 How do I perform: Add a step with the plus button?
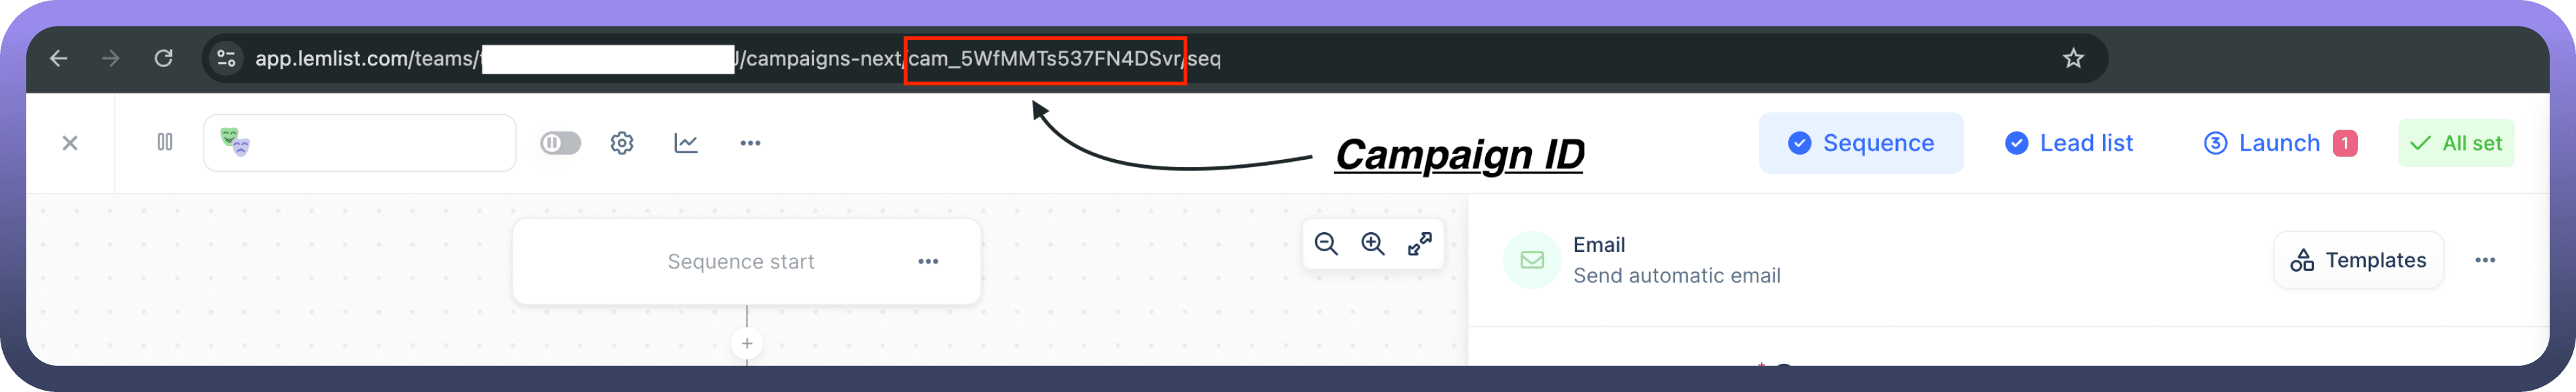[747, 344]
